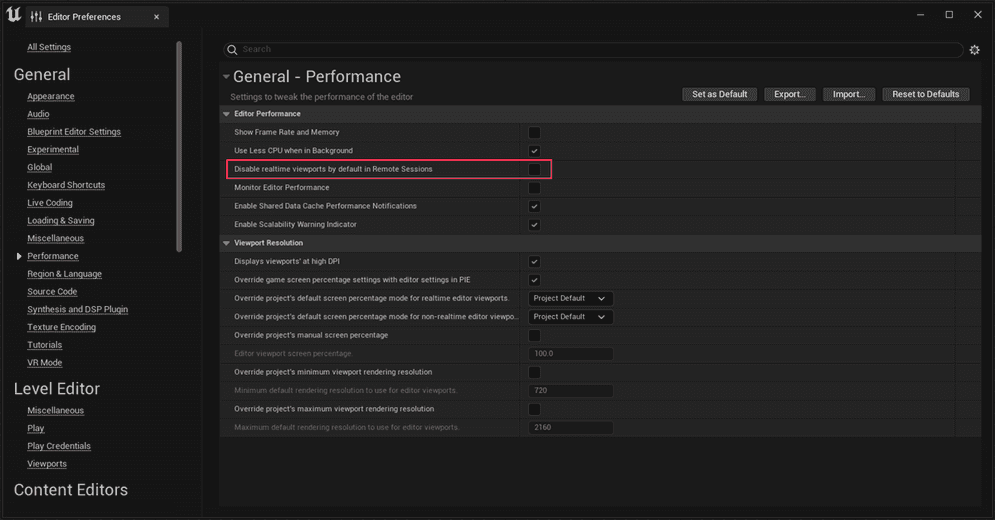Open Appearance settings in sidebar
Screen dimensions: 995x520
(51, 96)
